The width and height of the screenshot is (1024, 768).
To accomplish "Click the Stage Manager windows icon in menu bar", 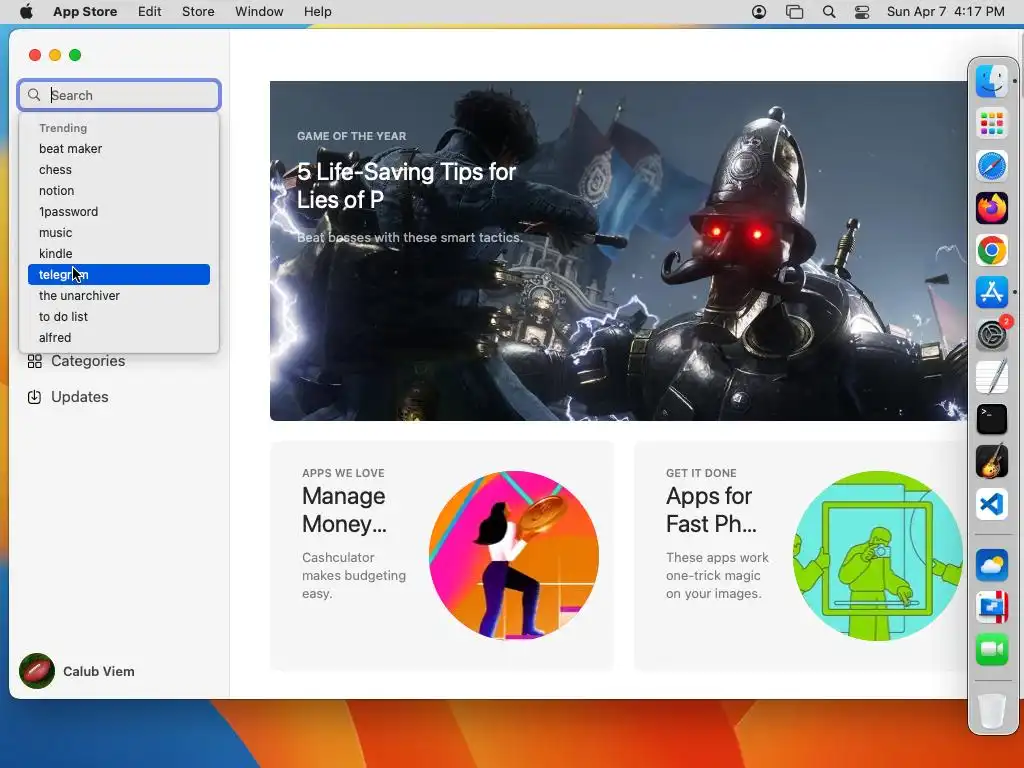I will pyautogui.click(x=794, y=12).
